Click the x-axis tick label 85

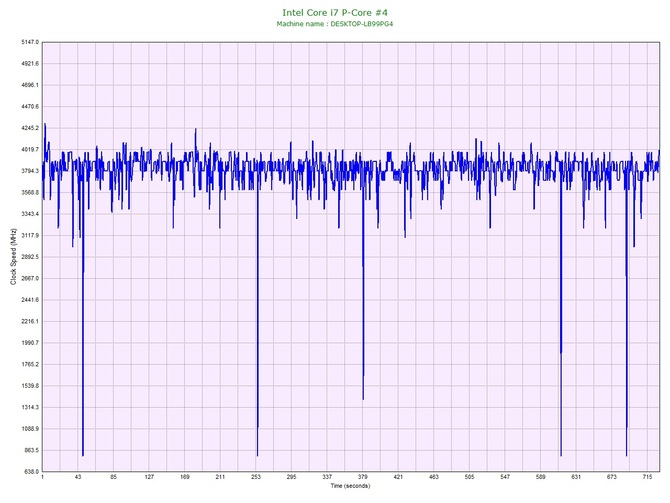coord(114,477)
